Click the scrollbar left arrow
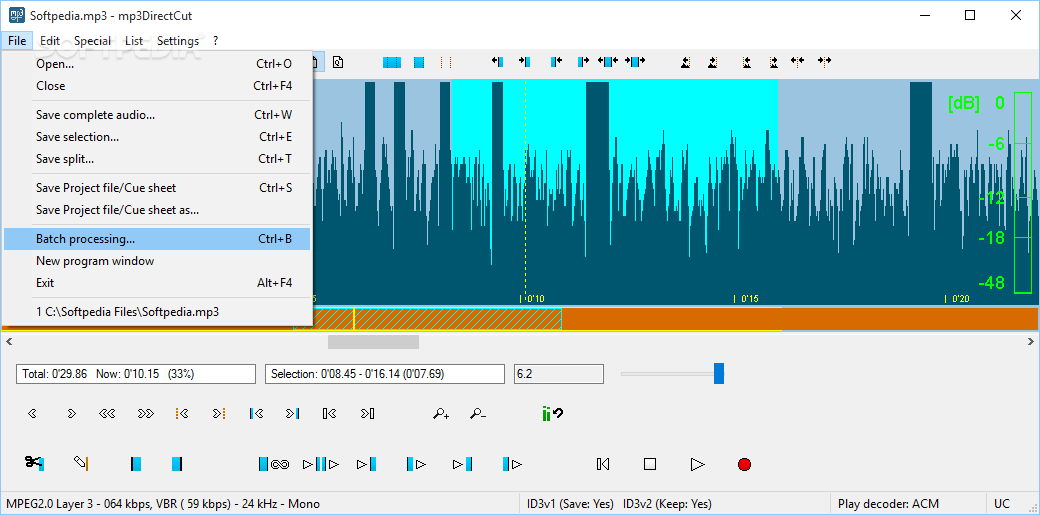Image resolution: width=1040 pixels, height=515 pixels. [x=8, y=342]
